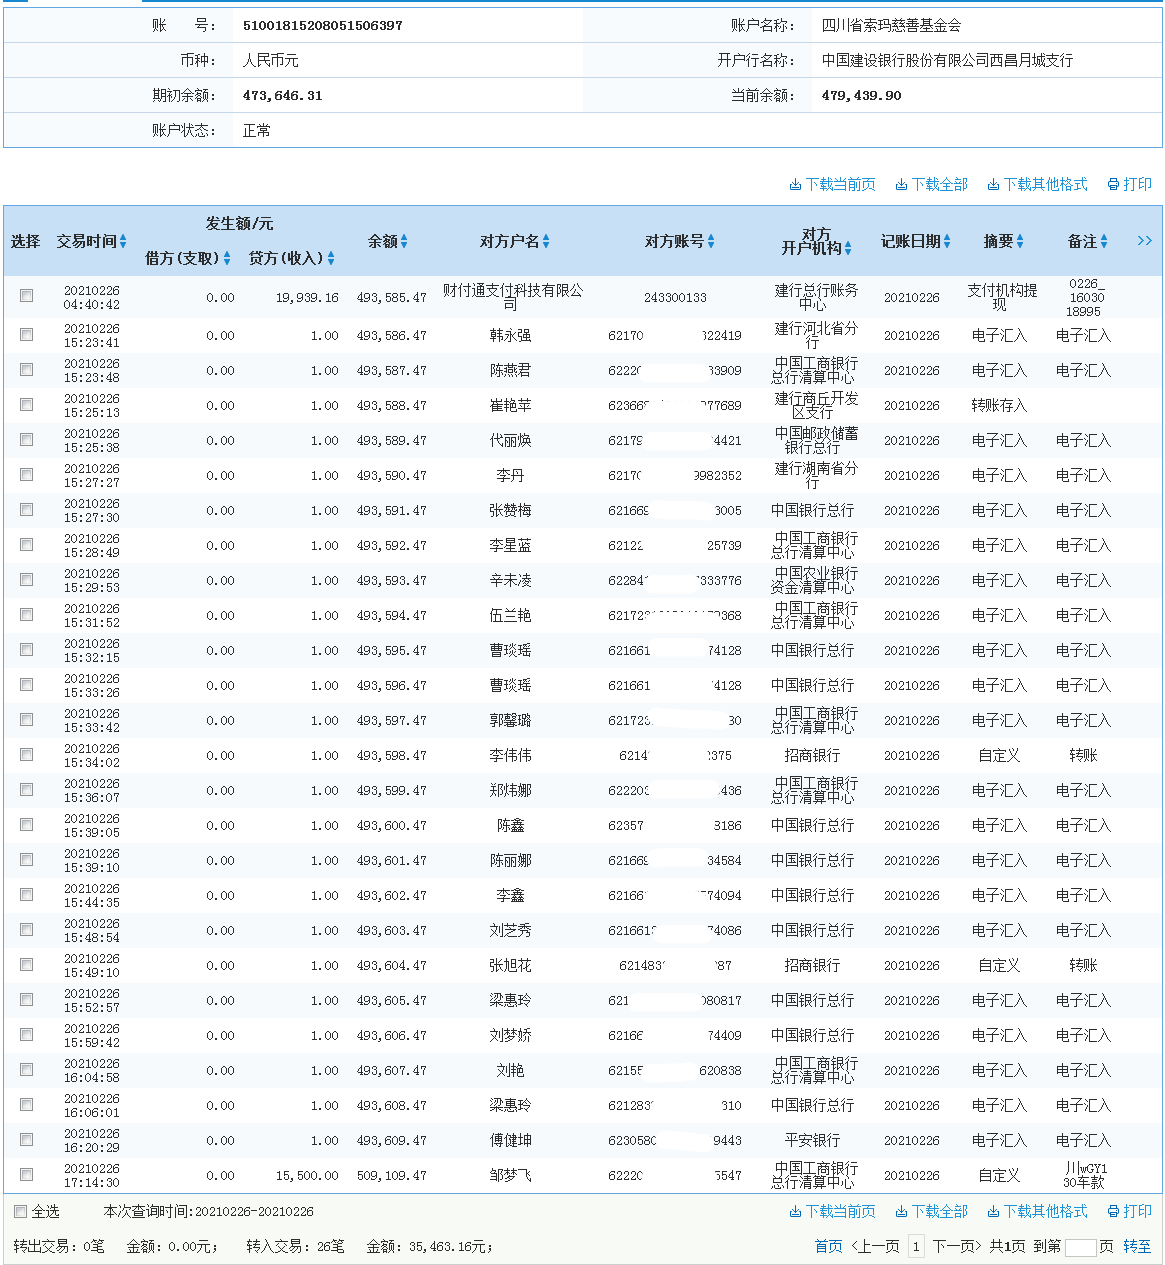The height and width of the screenshot is (1265, 1165).
Task: Click bottom 下载全部 download icon
Action: click(x=901, y=1212)
